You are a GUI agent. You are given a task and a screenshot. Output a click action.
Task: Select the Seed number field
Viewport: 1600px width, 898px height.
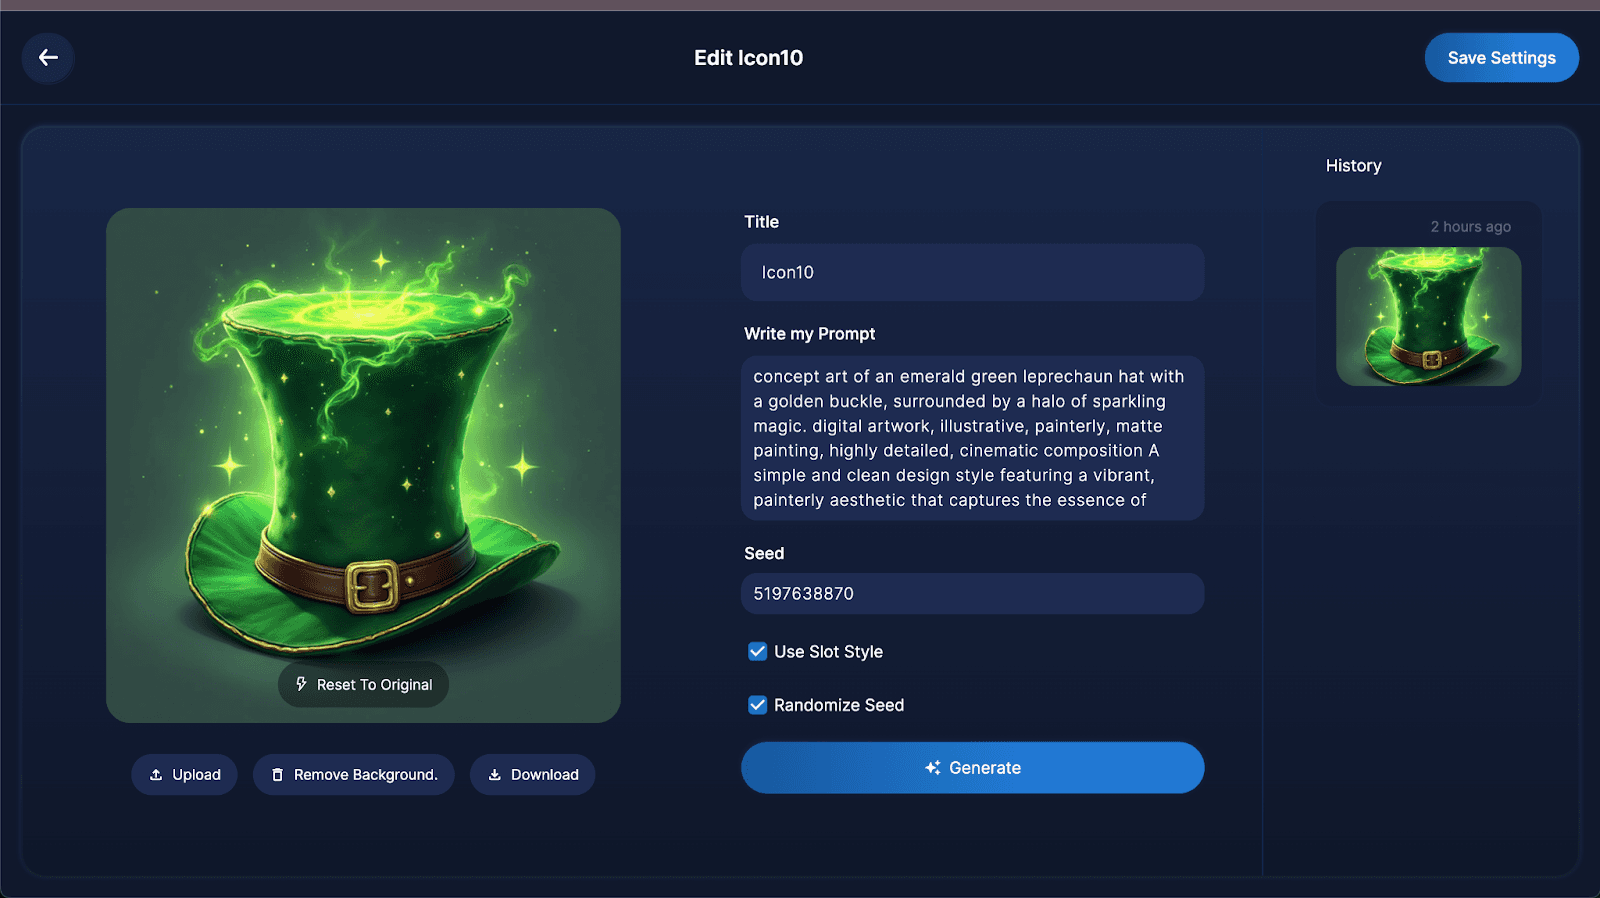coord(972,593)
